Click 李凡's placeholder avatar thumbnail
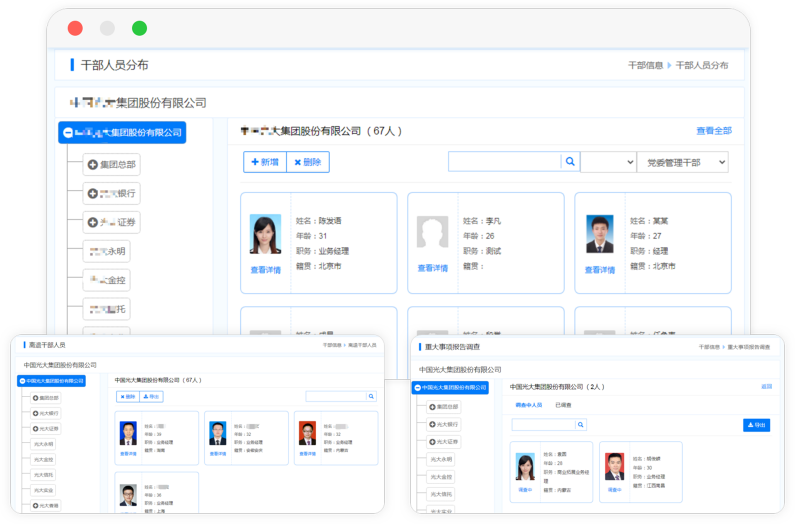The height and width of the screenshot is (524, 795). coord(432,234)
